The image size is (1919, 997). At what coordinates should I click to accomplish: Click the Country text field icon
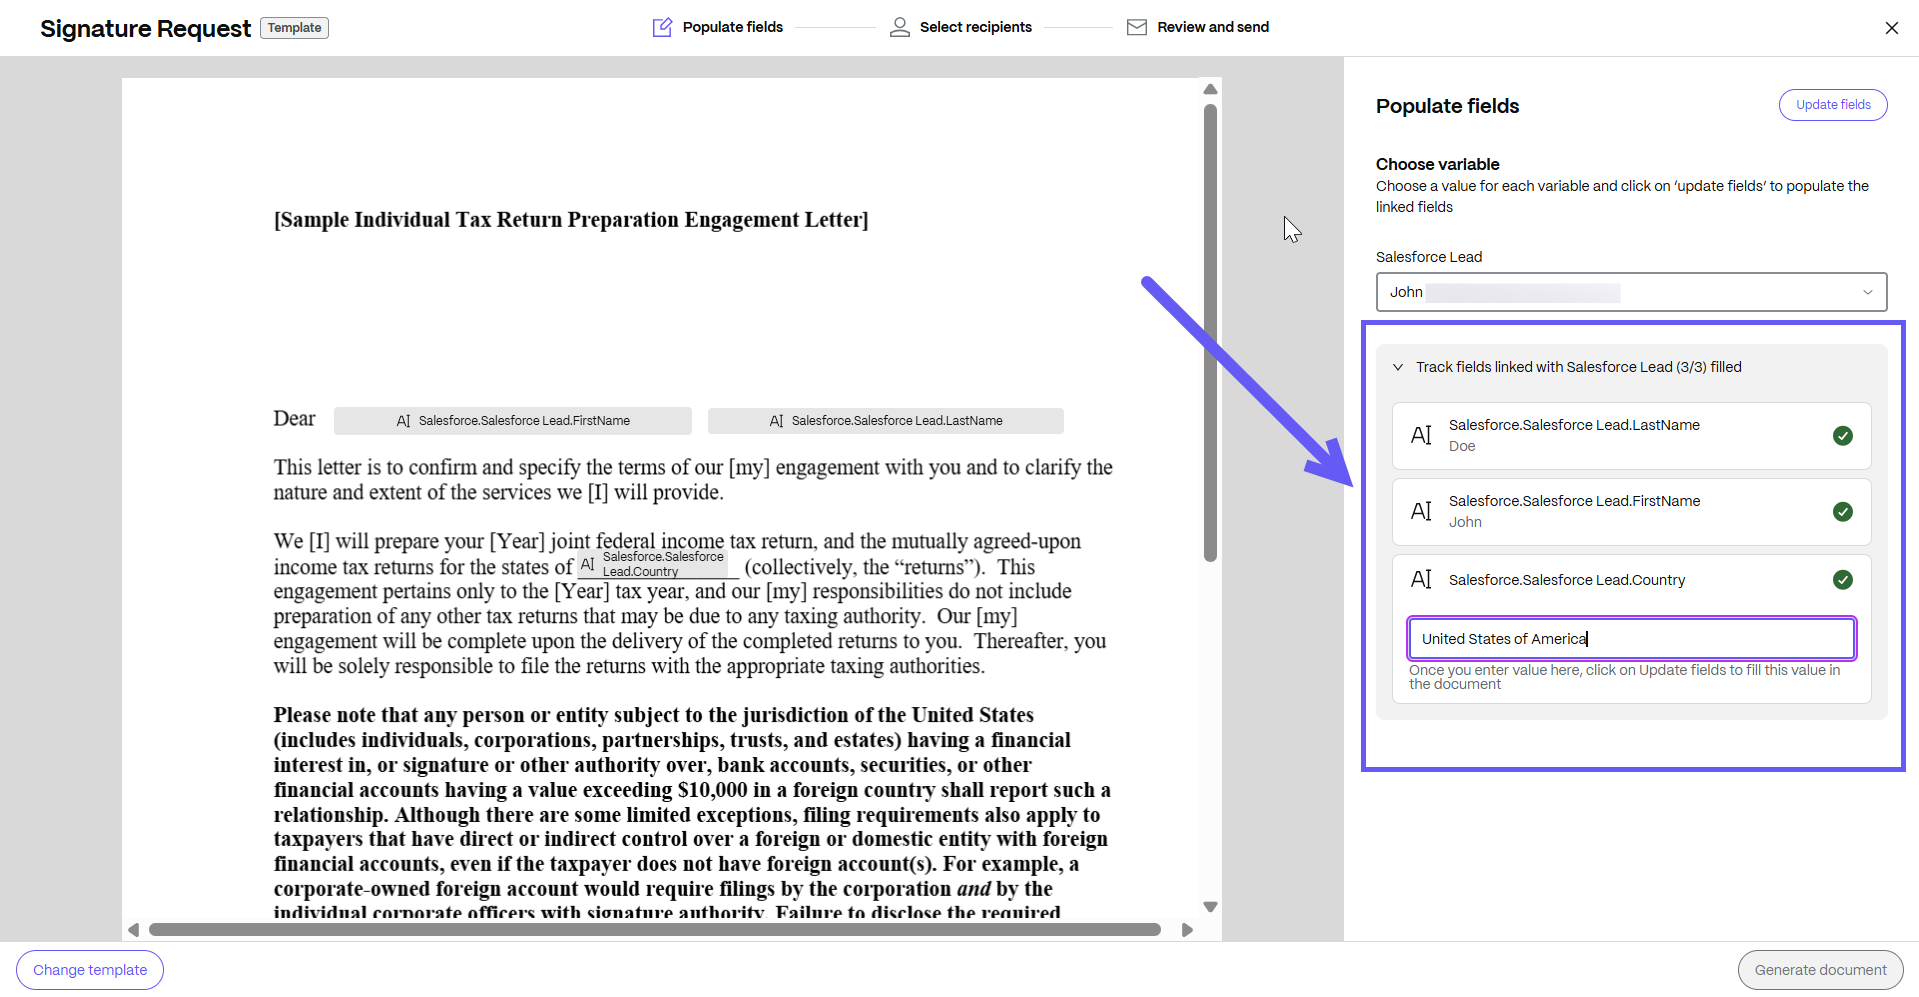[x=1421, y=579]
